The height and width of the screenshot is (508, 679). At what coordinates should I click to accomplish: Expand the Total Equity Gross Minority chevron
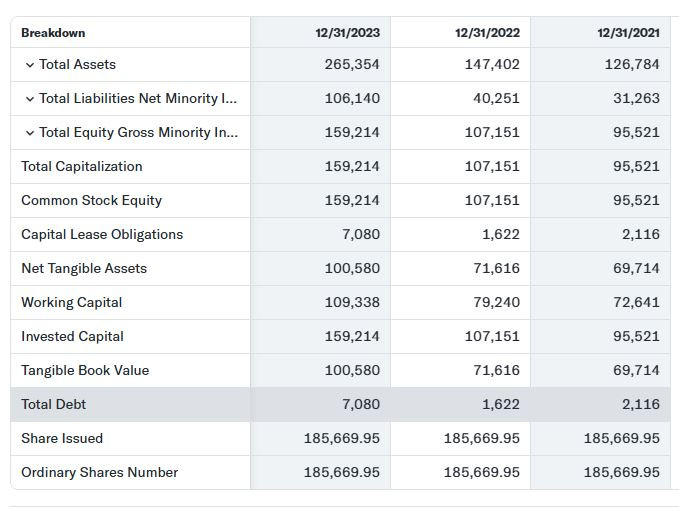pyautogui.click(x=29, y=133)
